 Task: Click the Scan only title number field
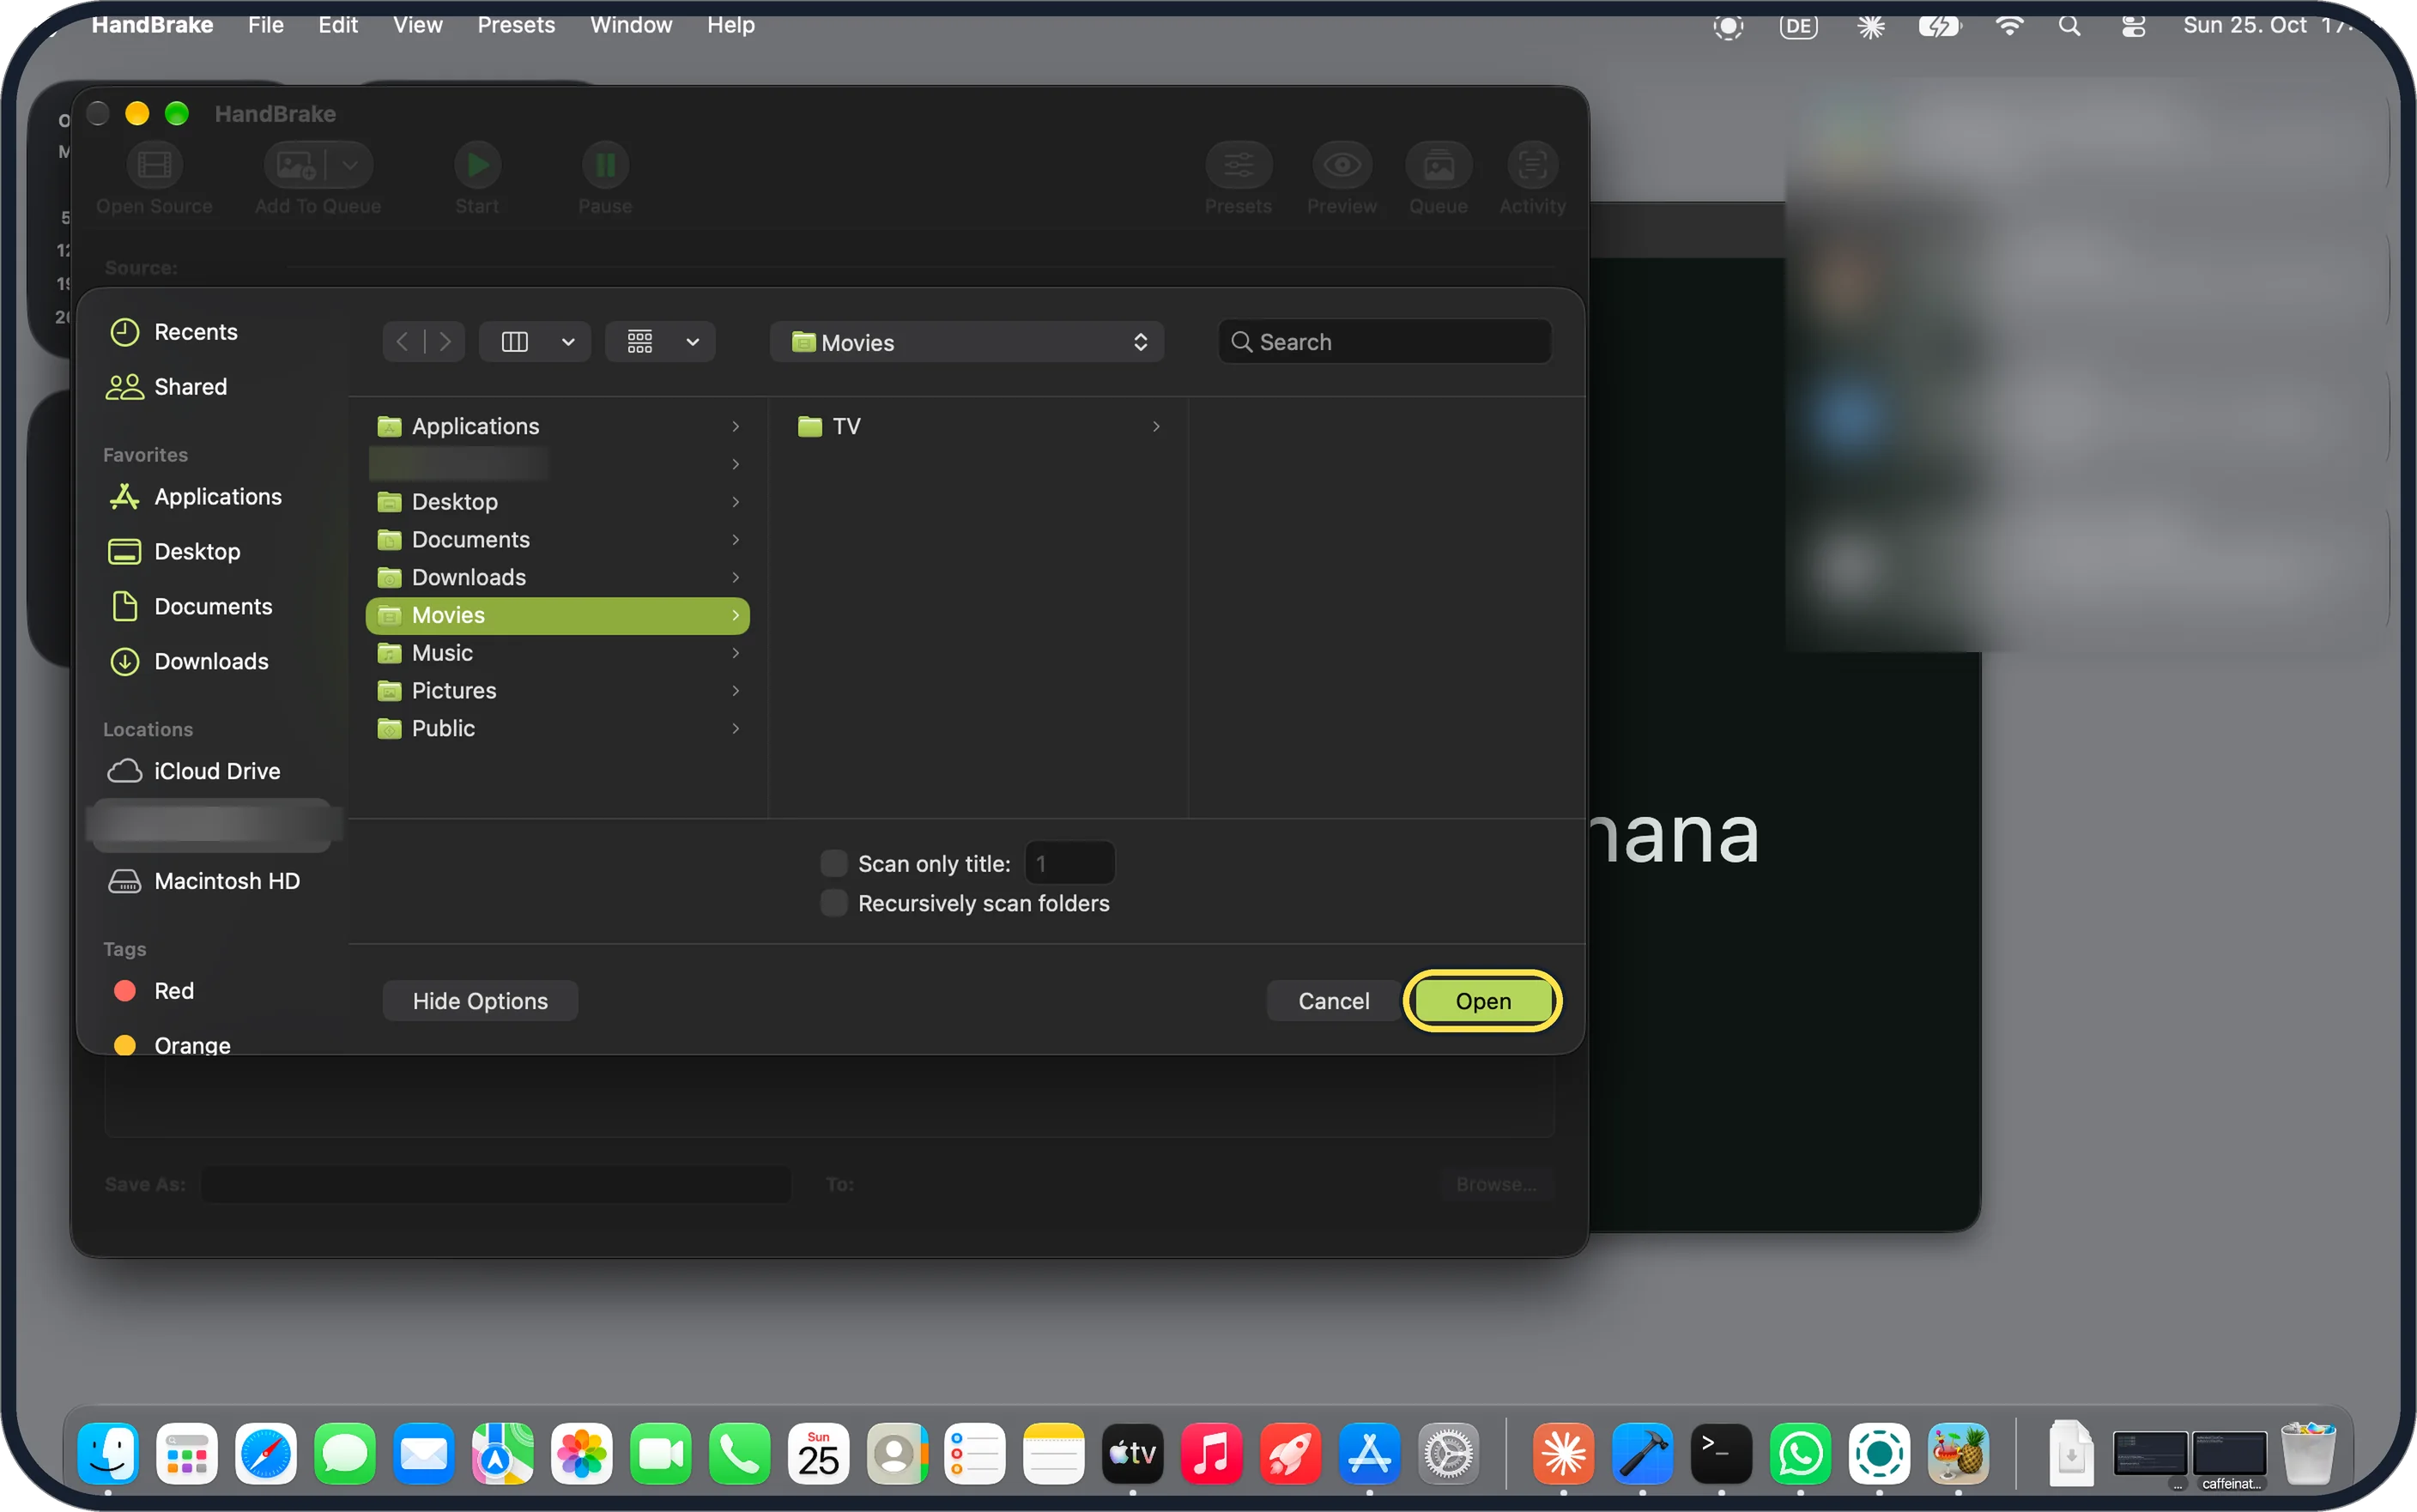tap(1070, 863)
